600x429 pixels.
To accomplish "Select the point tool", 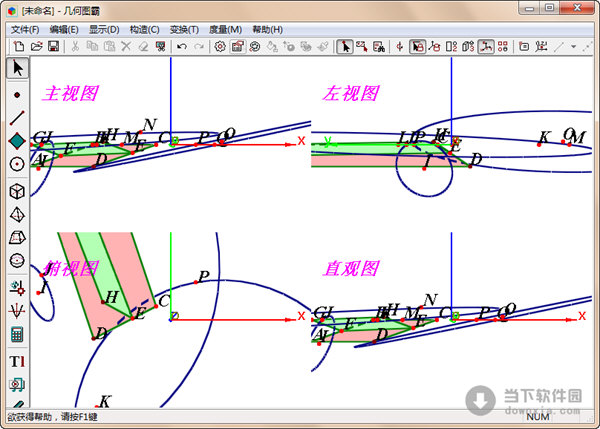I will point(17,95).
